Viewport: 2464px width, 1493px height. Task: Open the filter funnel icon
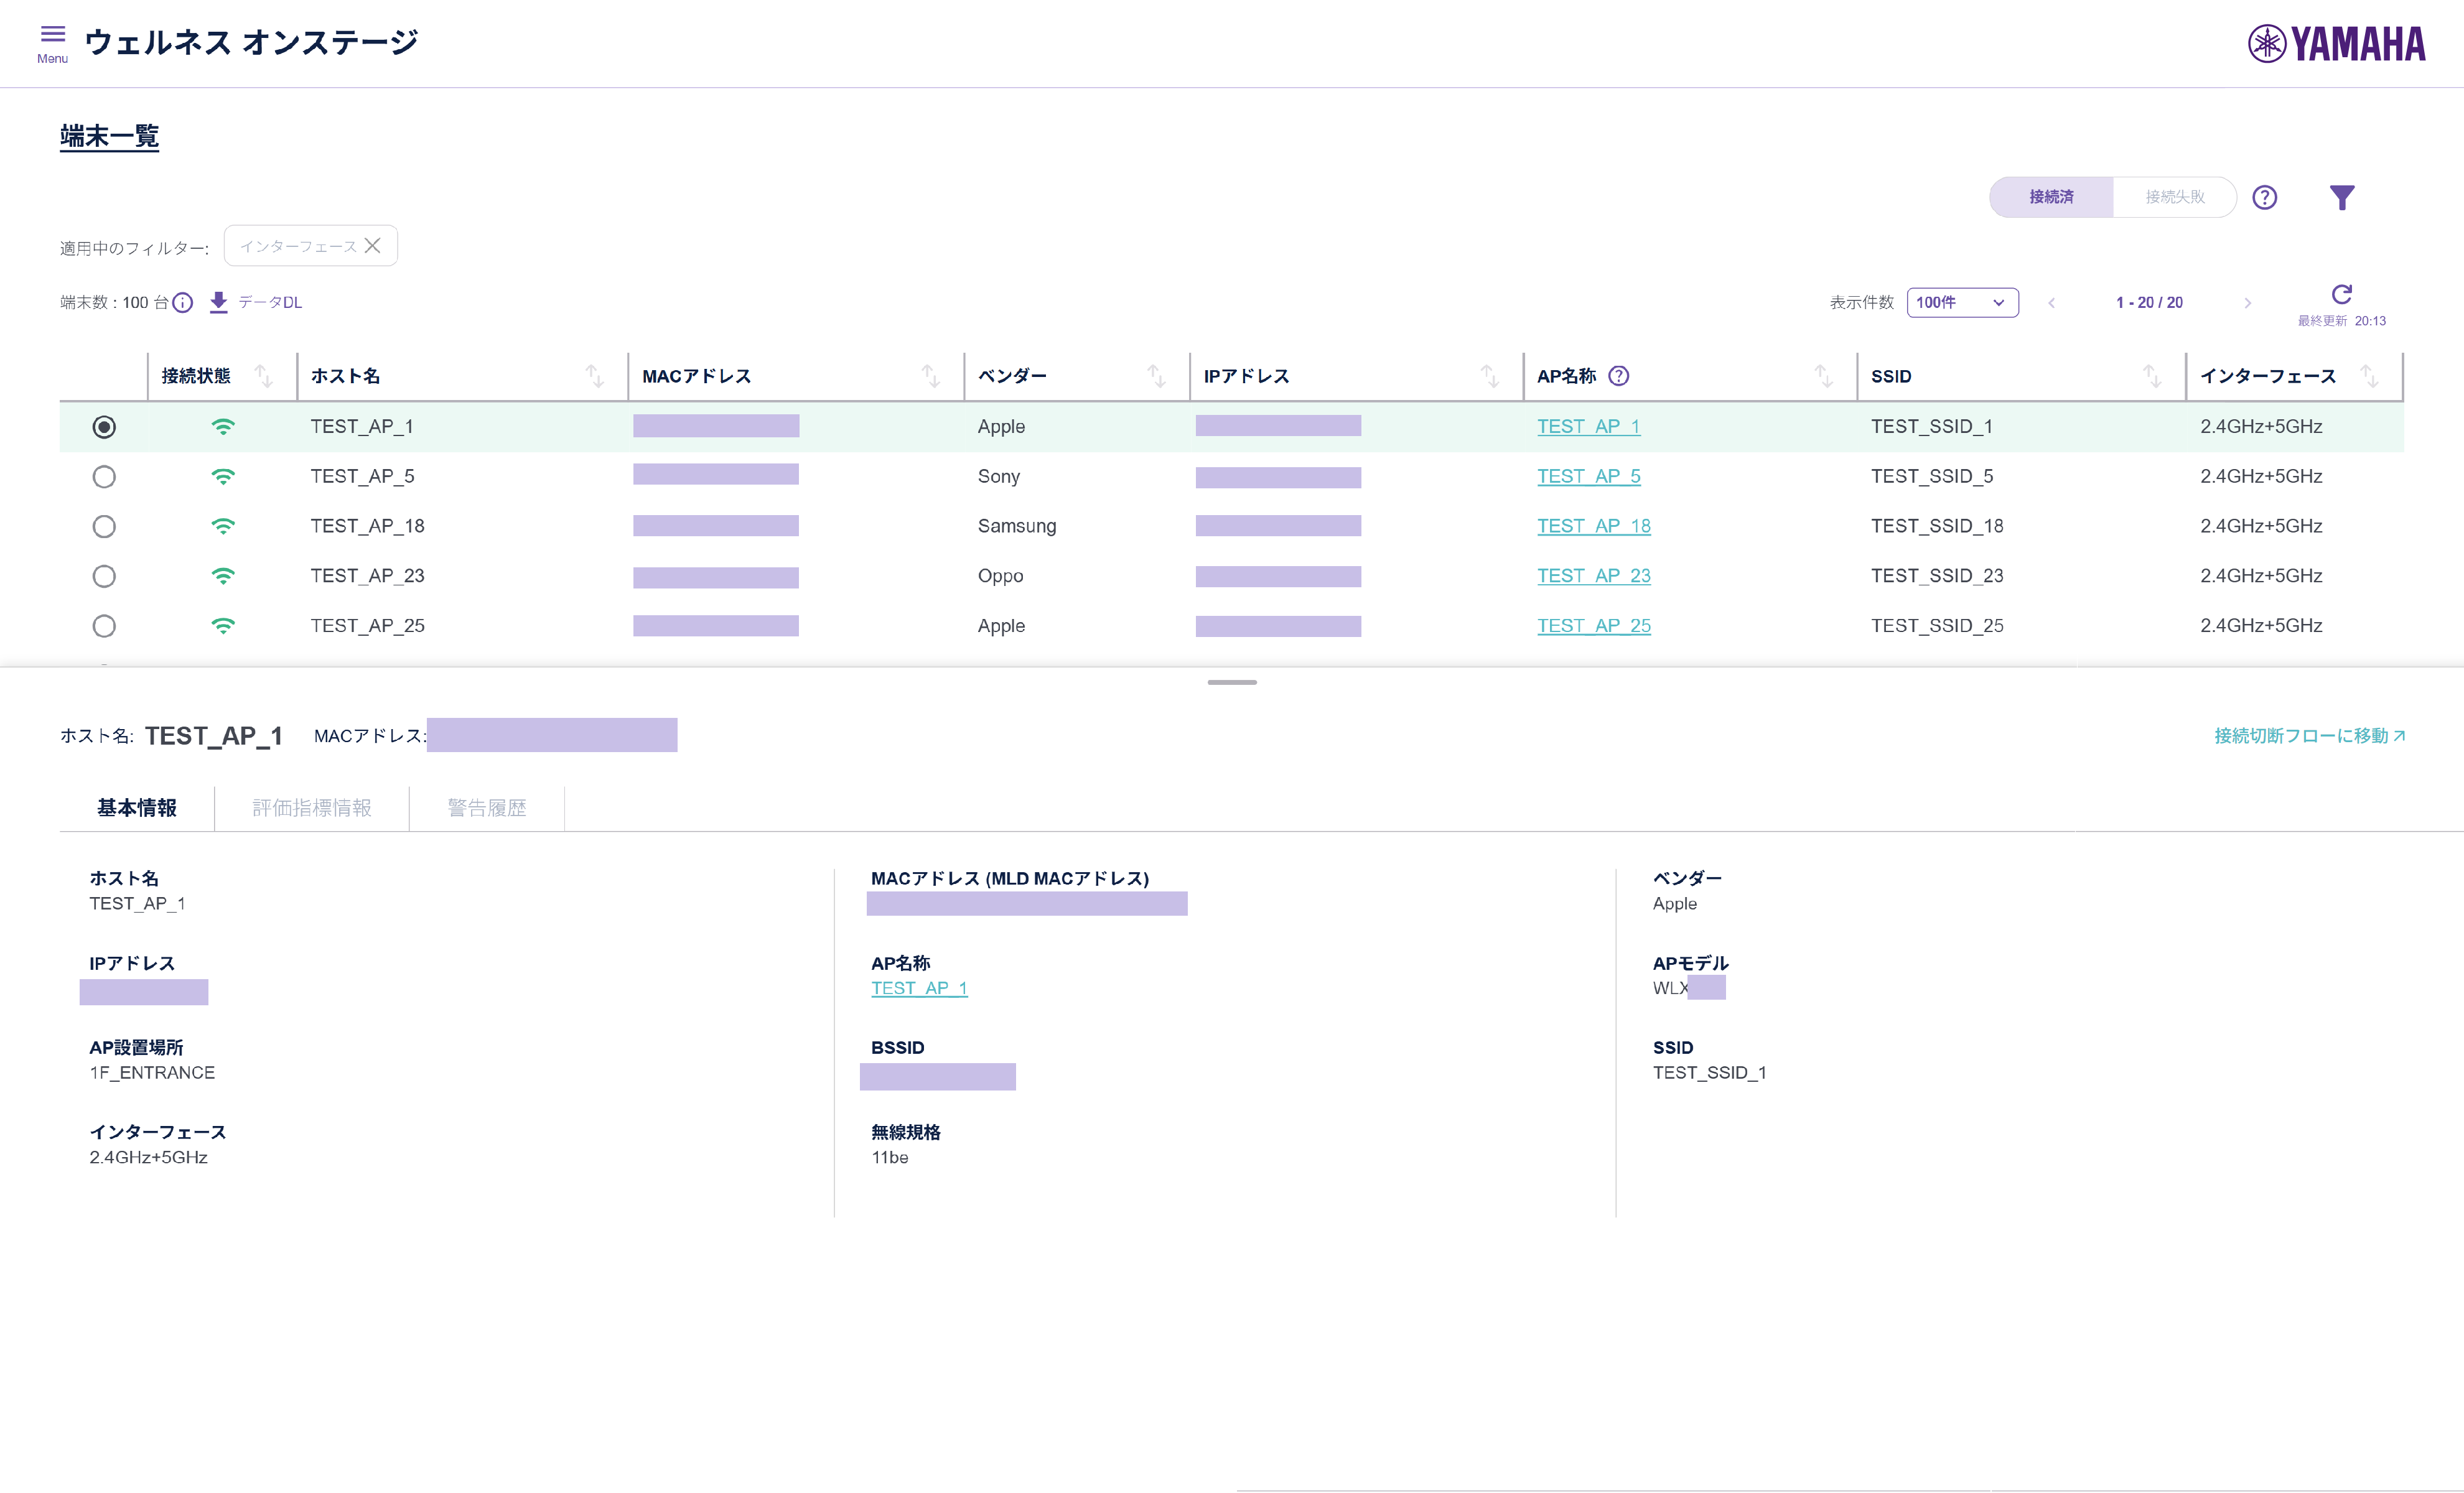click(2341, 197)
